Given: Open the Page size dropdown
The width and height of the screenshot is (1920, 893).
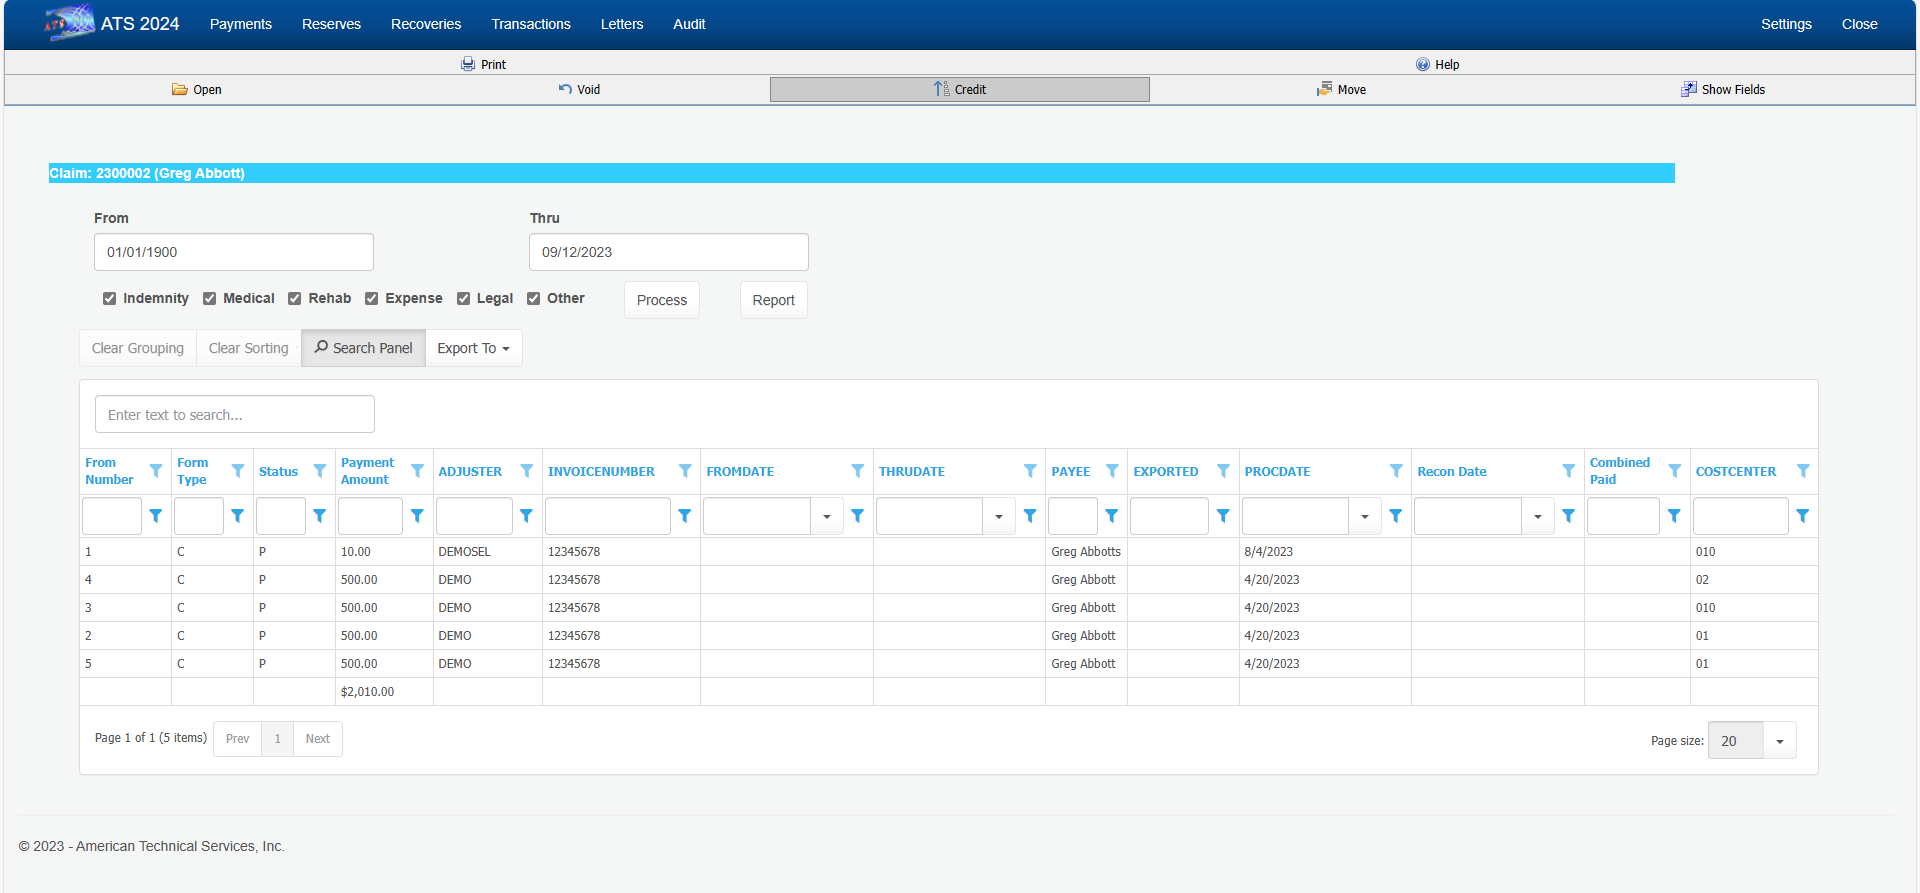Looking at the screenshot, I should 1779,741.
